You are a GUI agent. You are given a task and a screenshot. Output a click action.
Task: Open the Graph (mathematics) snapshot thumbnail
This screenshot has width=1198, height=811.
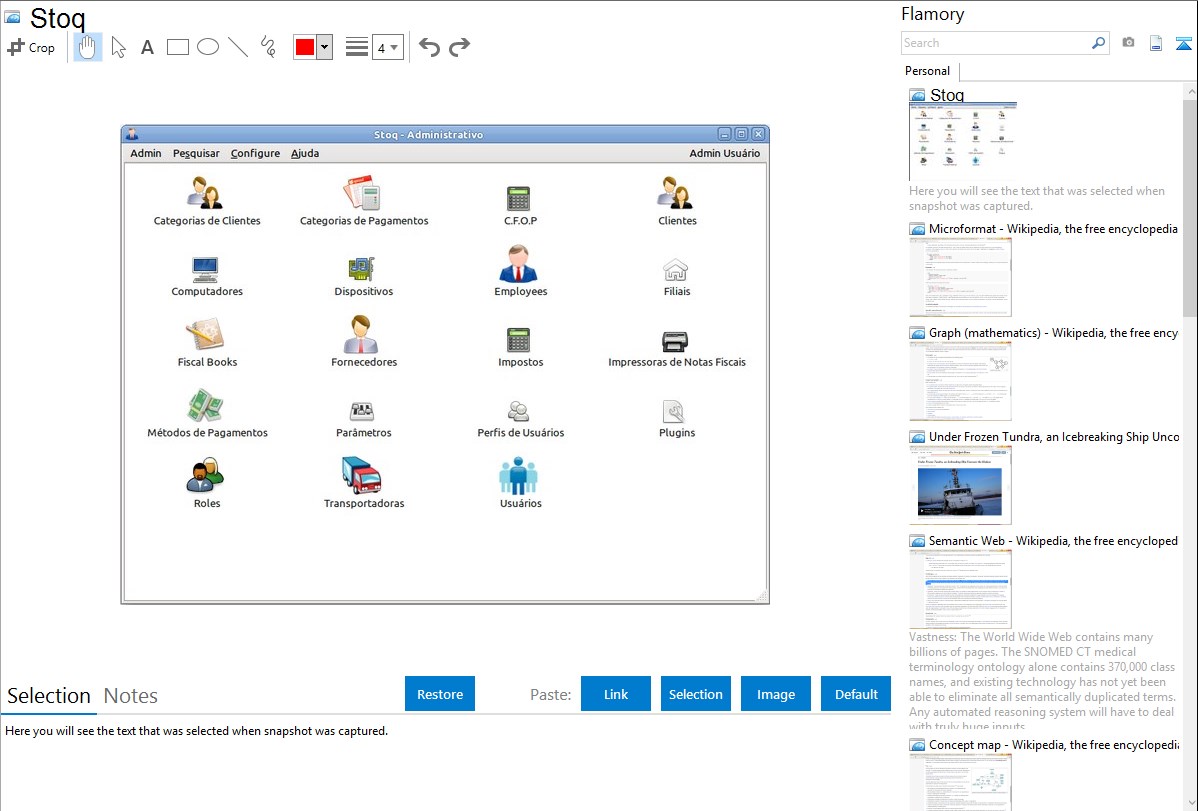click(960, 381)
